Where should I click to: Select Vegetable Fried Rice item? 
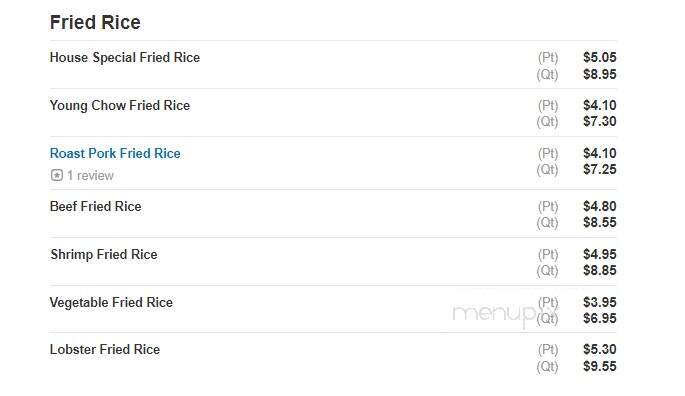point(111,302)
